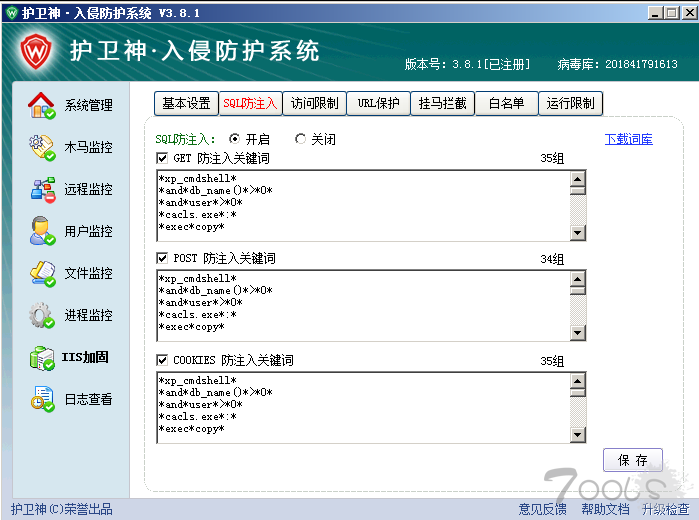Select the 木马监控 sidebar label
The width and height of the screenshot is (699, 520).
click(88, 147)
